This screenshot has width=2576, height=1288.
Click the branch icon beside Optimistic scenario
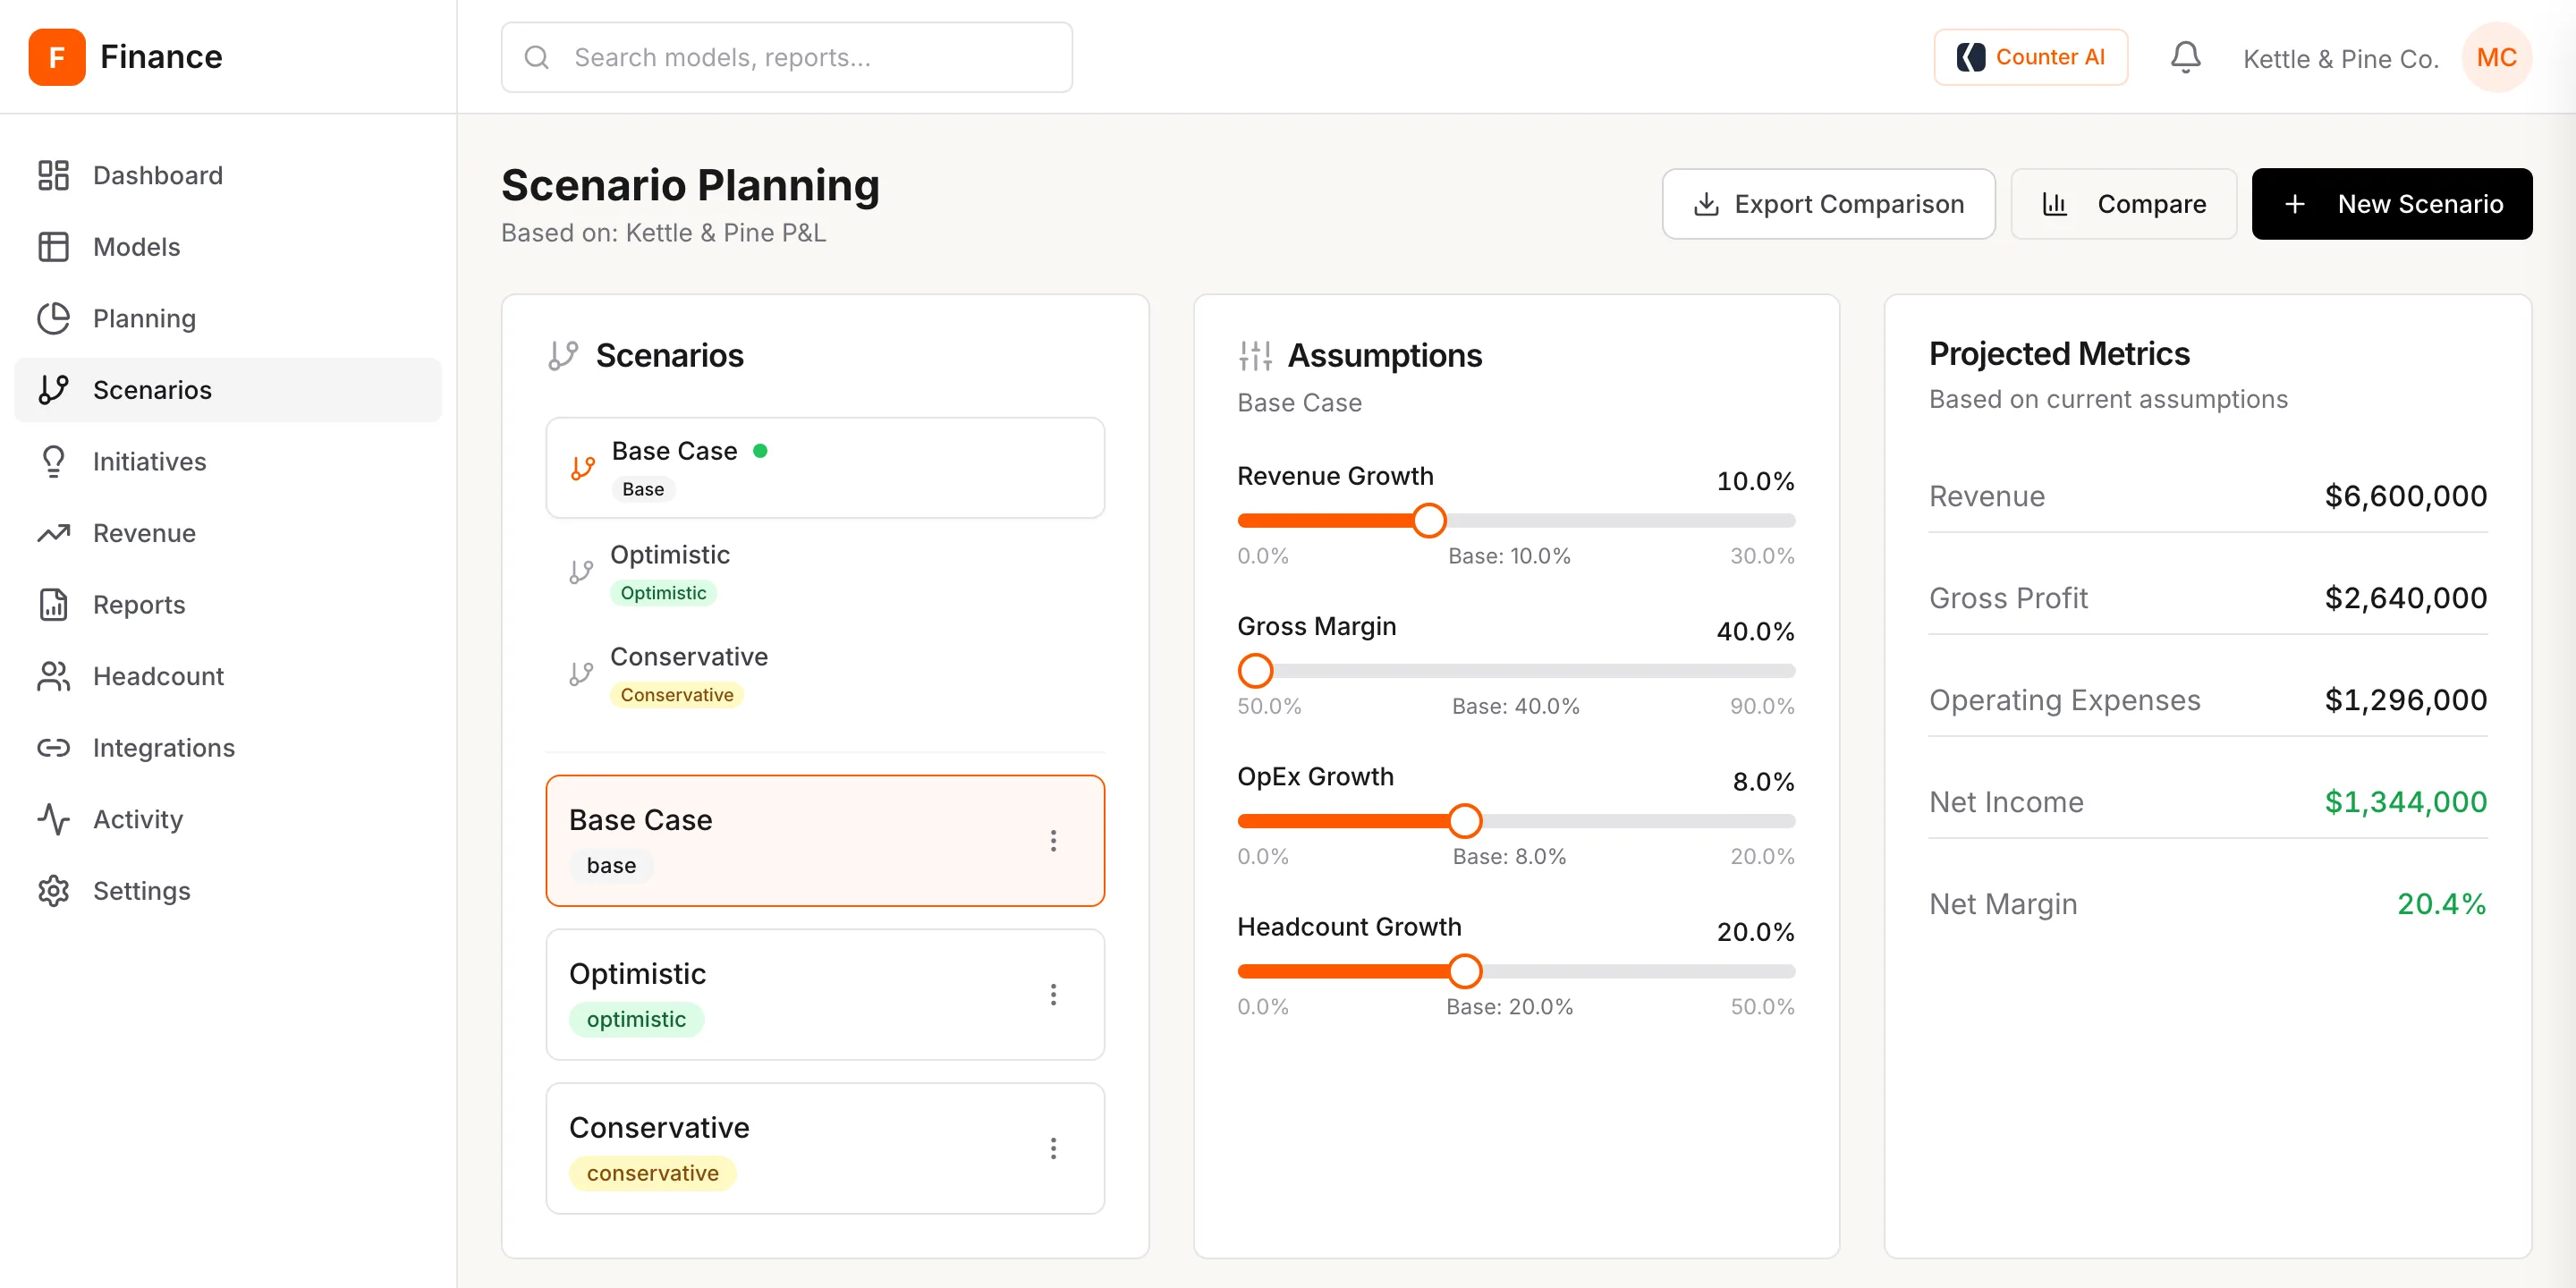(581, 572)
